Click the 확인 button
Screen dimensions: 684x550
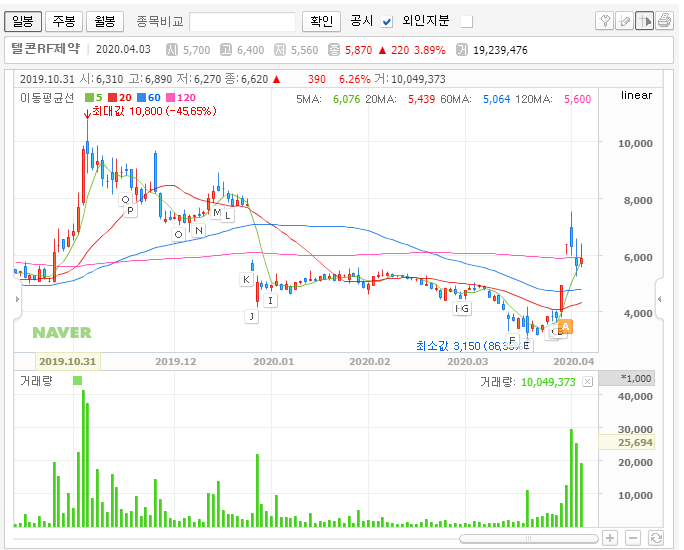pyautogui.click(x=321, y=21)
